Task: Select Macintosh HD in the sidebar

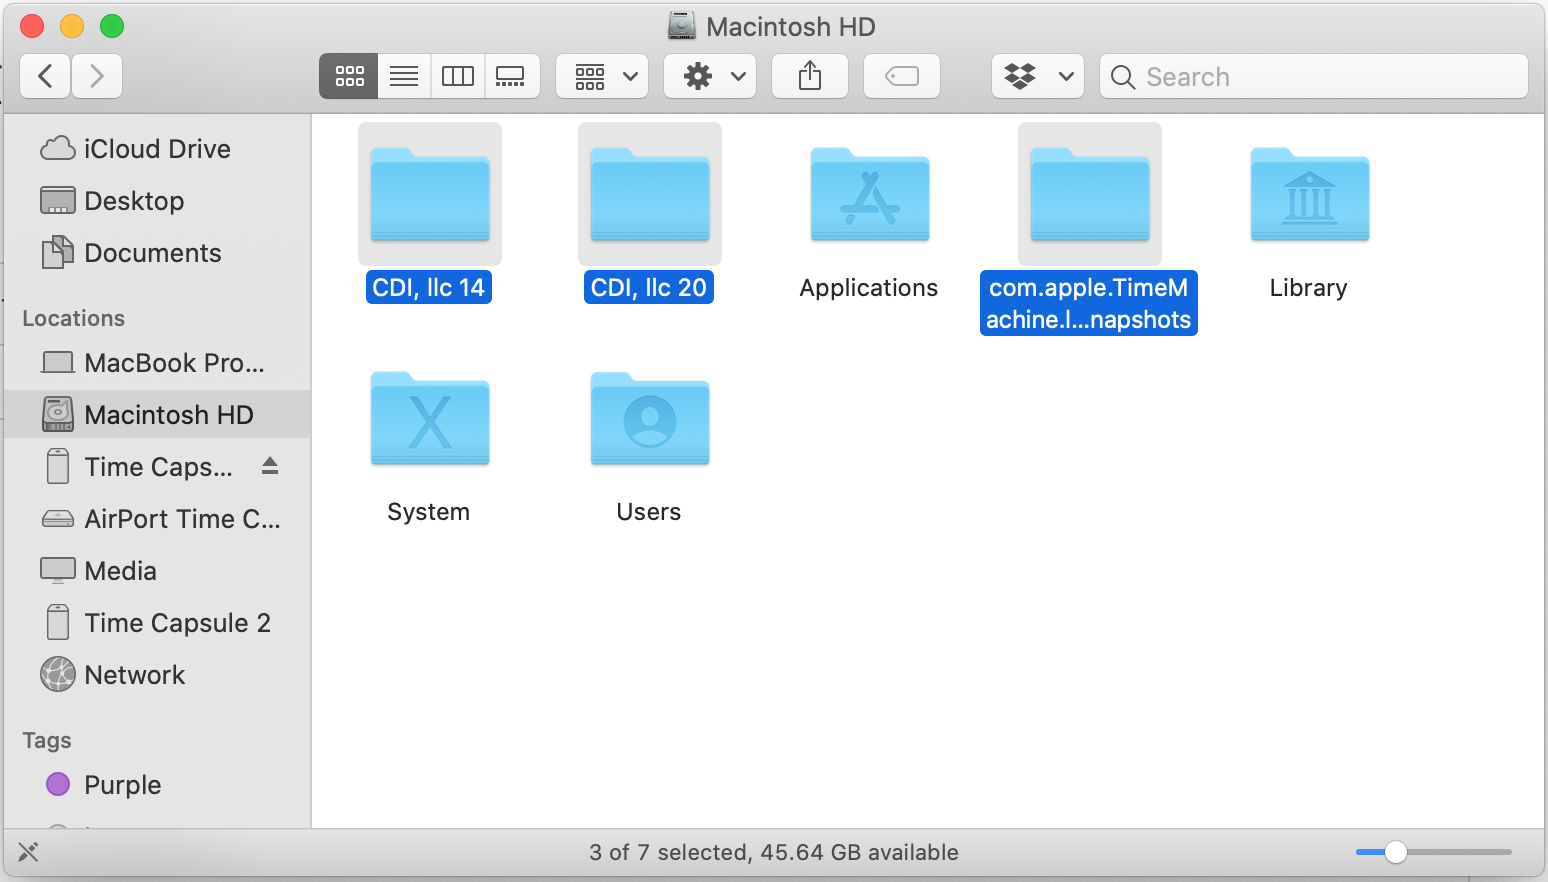Action: (157, 414)
